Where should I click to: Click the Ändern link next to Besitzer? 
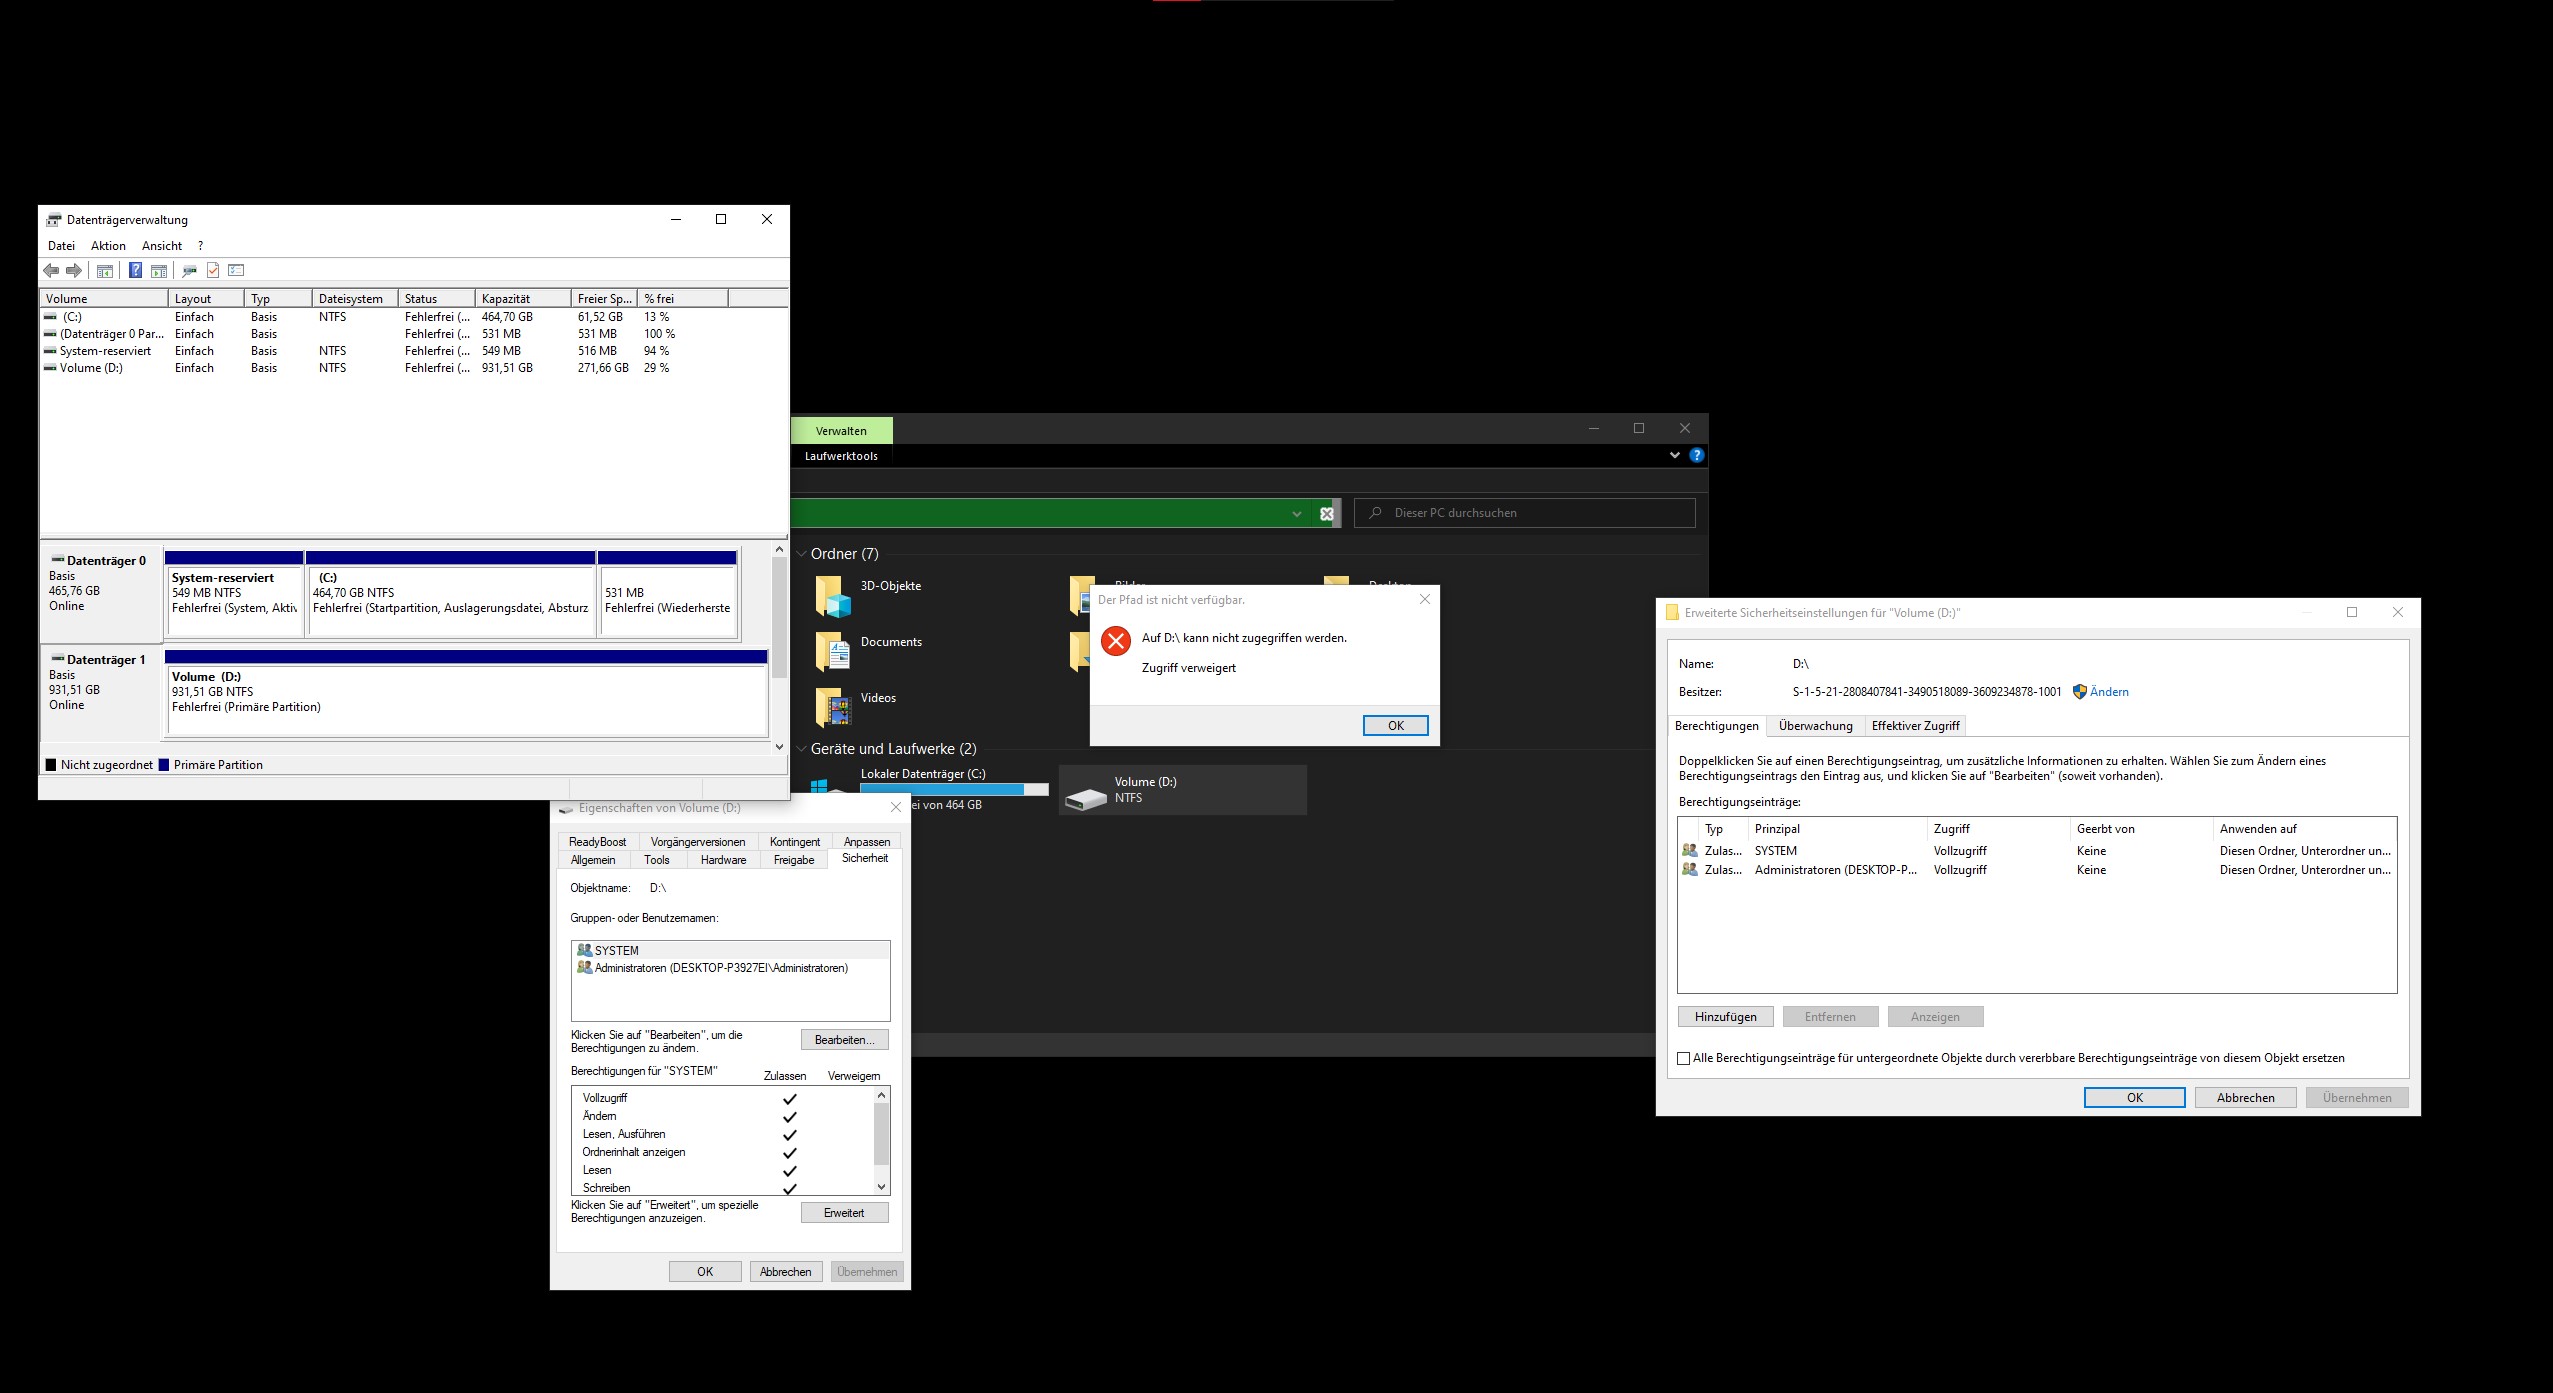2109,691
